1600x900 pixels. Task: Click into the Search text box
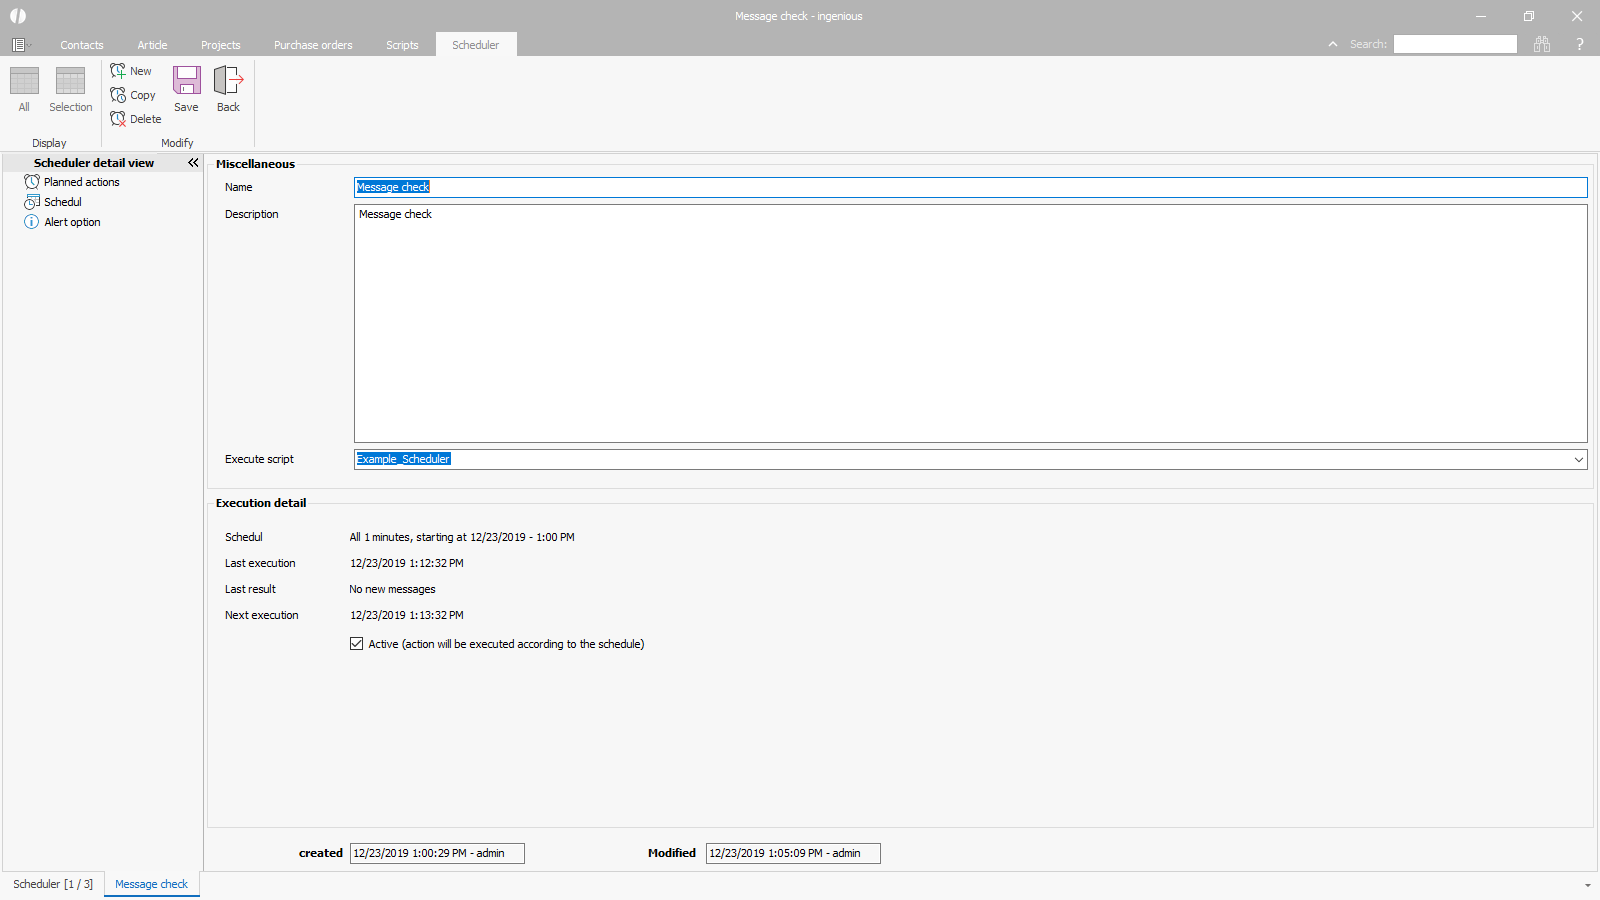click(1455, 44)
